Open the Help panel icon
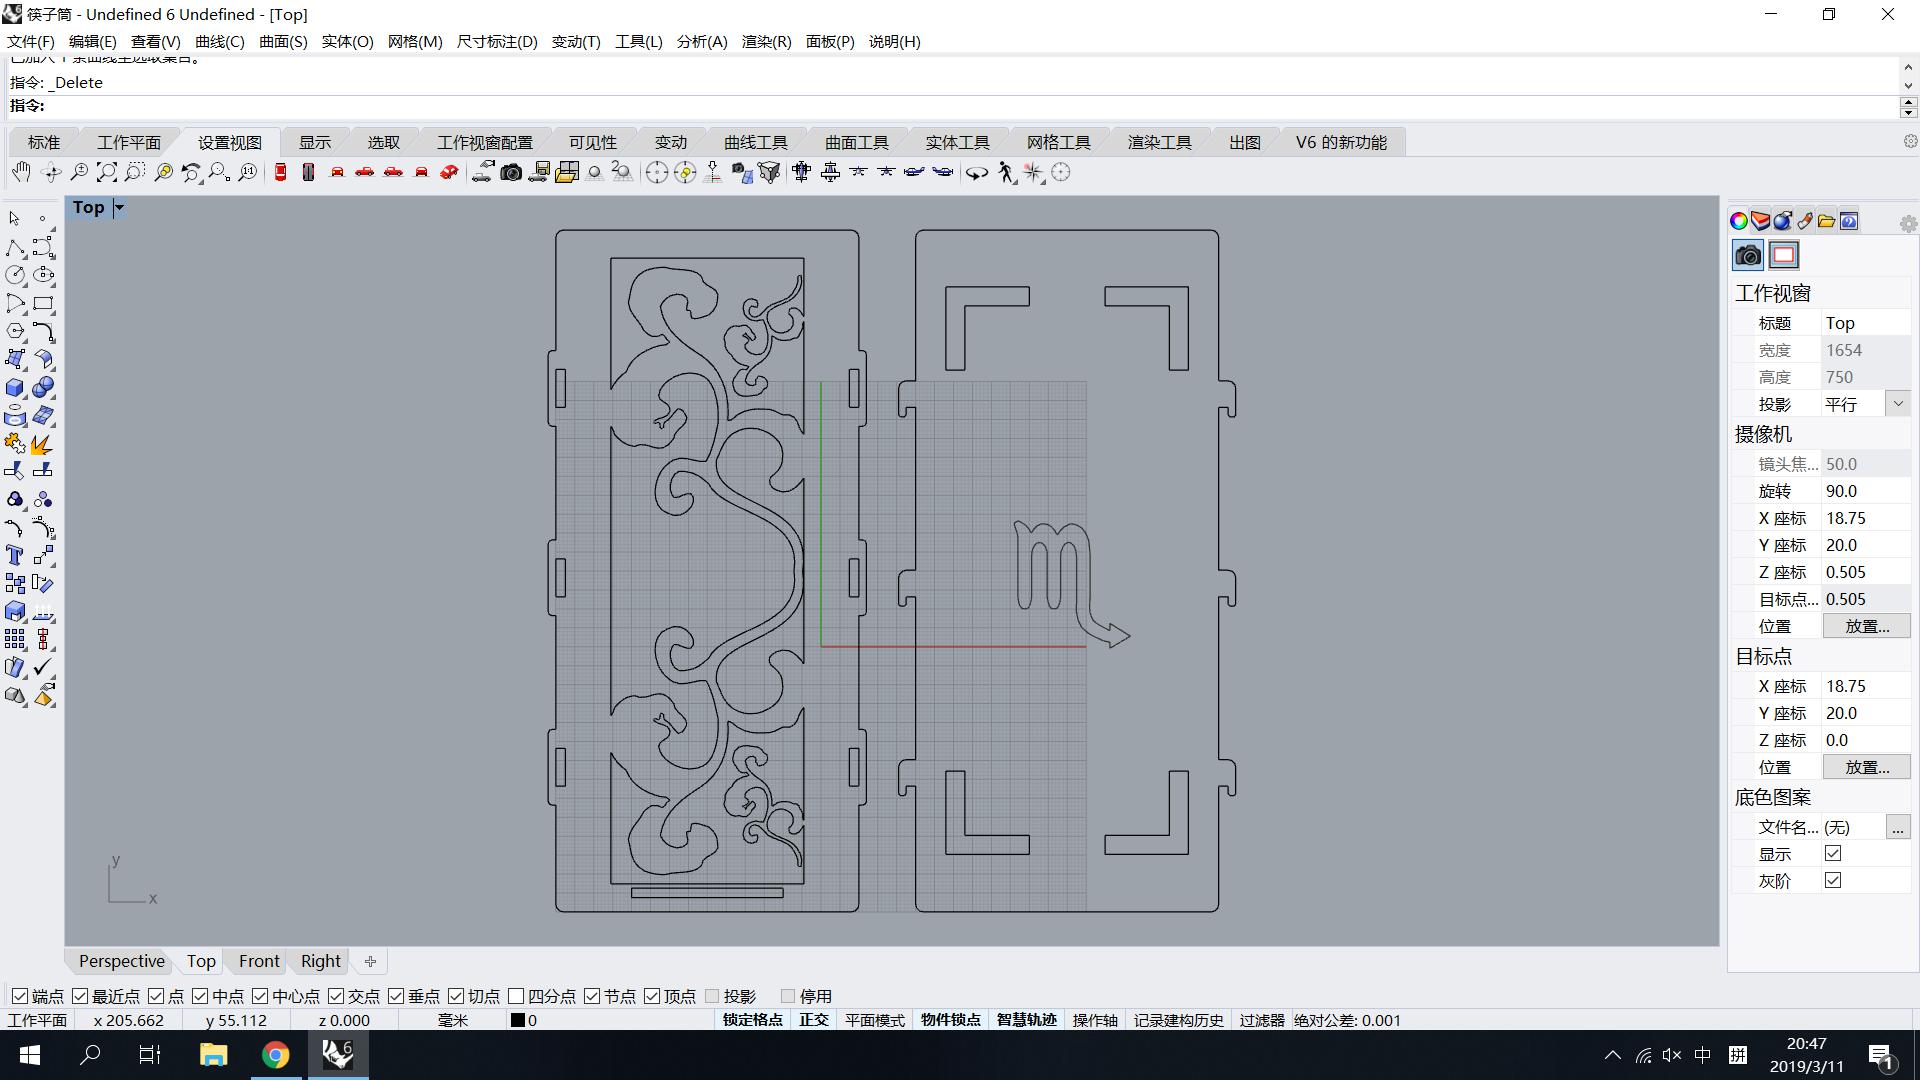 point(1849,221)
